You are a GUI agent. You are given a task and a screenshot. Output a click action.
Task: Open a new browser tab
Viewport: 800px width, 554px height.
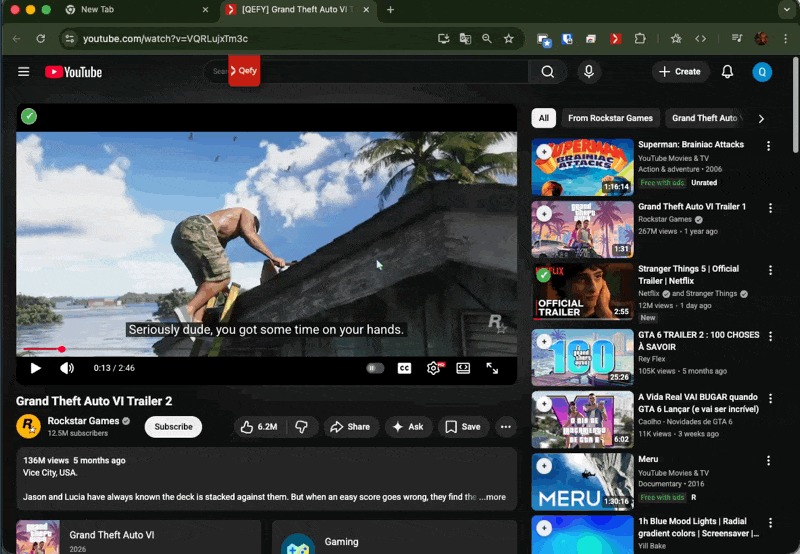[x=390, y=10]
